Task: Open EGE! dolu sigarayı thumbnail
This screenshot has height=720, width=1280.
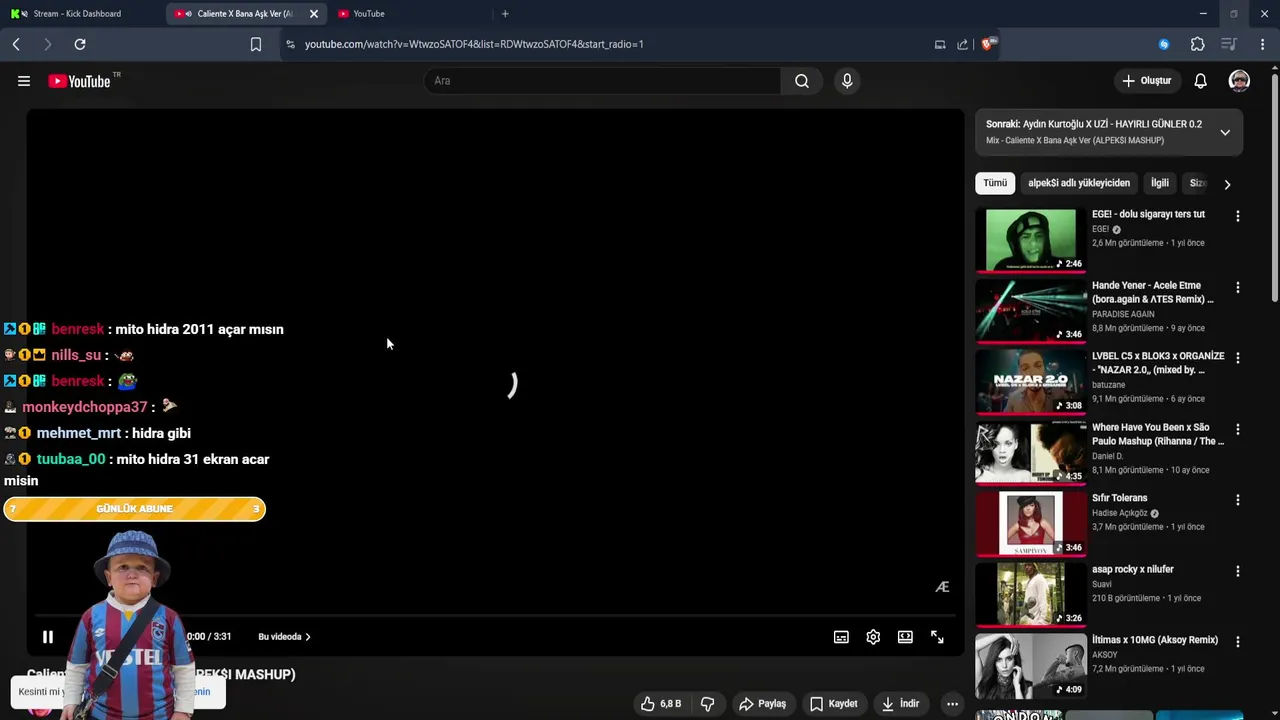Action: (1031, 240)
